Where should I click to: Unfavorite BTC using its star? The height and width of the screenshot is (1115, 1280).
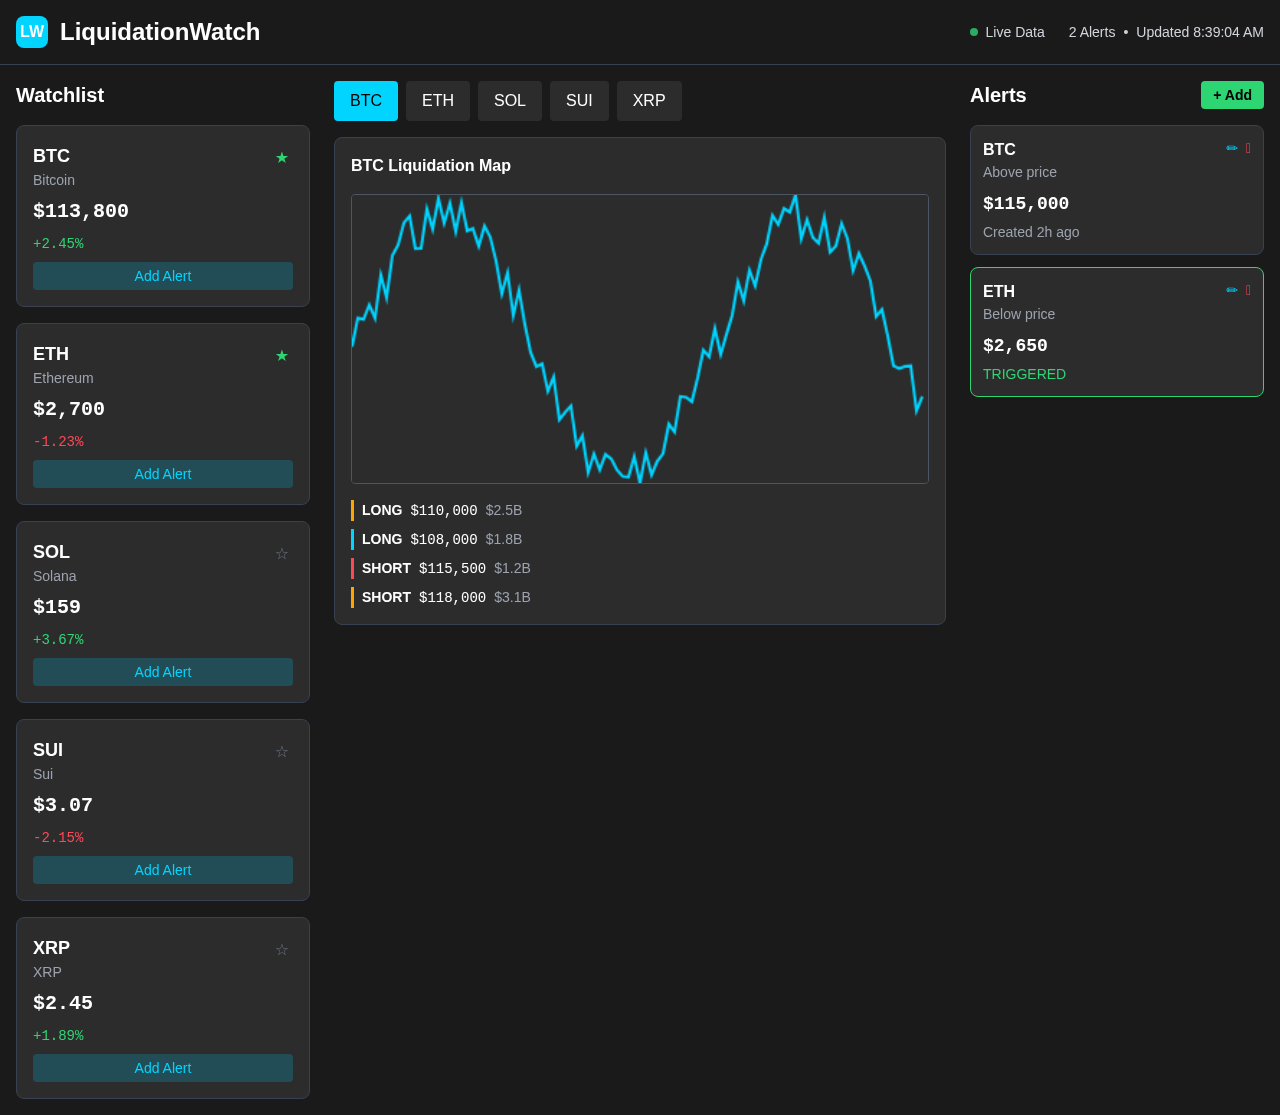pyautogui.click(x=282, y=157)
